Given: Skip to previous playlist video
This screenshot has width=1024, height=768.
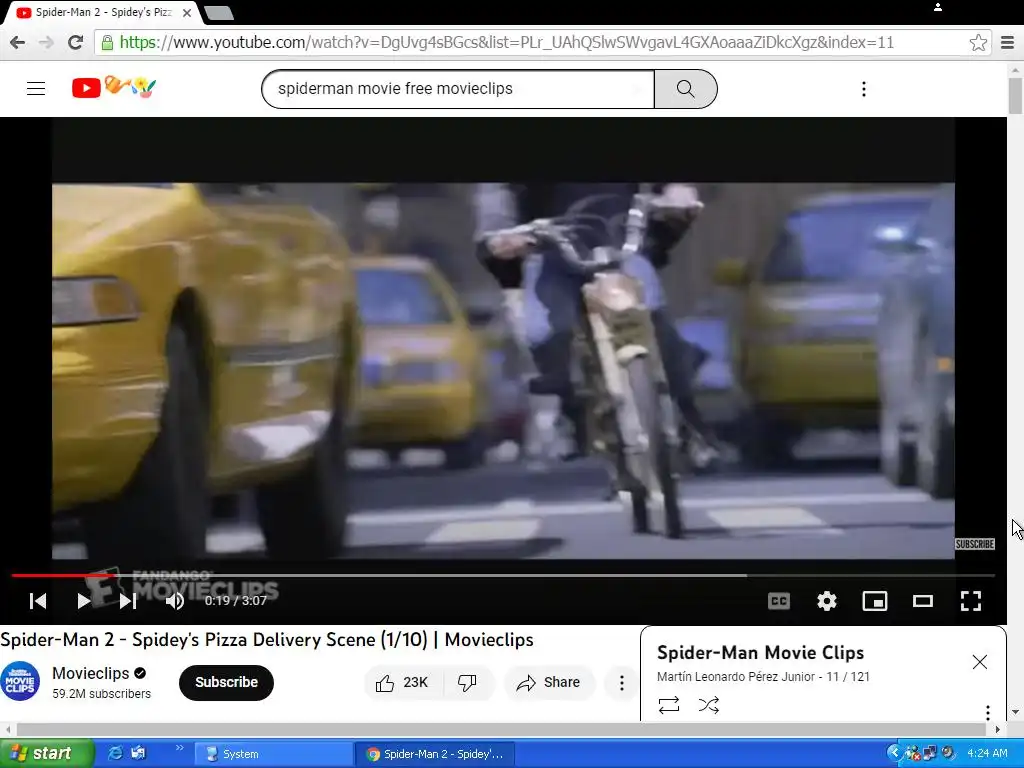Looking at the screenshot, I should [x=39, y=601].
